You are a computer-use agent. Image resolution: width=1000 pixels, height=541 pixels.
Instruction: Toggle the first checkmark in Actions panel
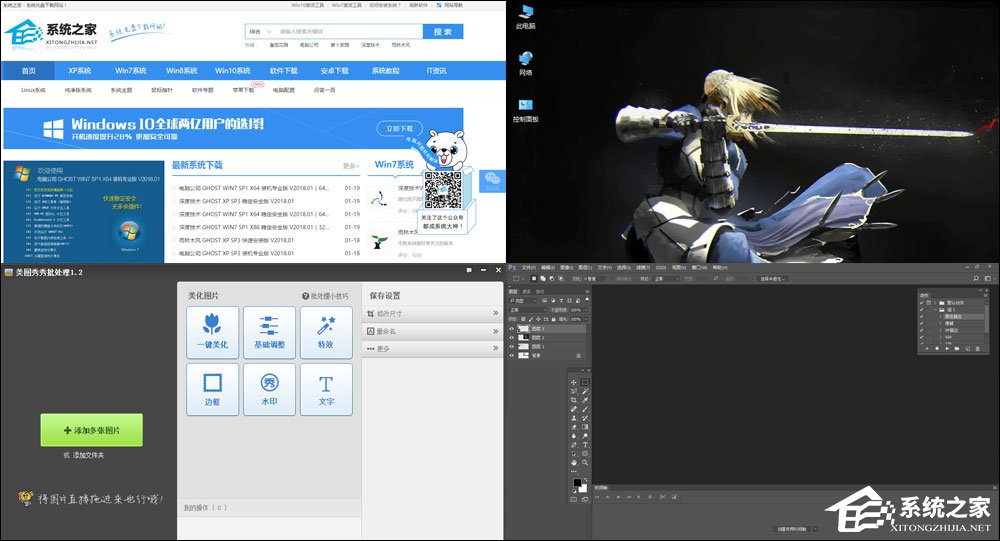point(922,301)
